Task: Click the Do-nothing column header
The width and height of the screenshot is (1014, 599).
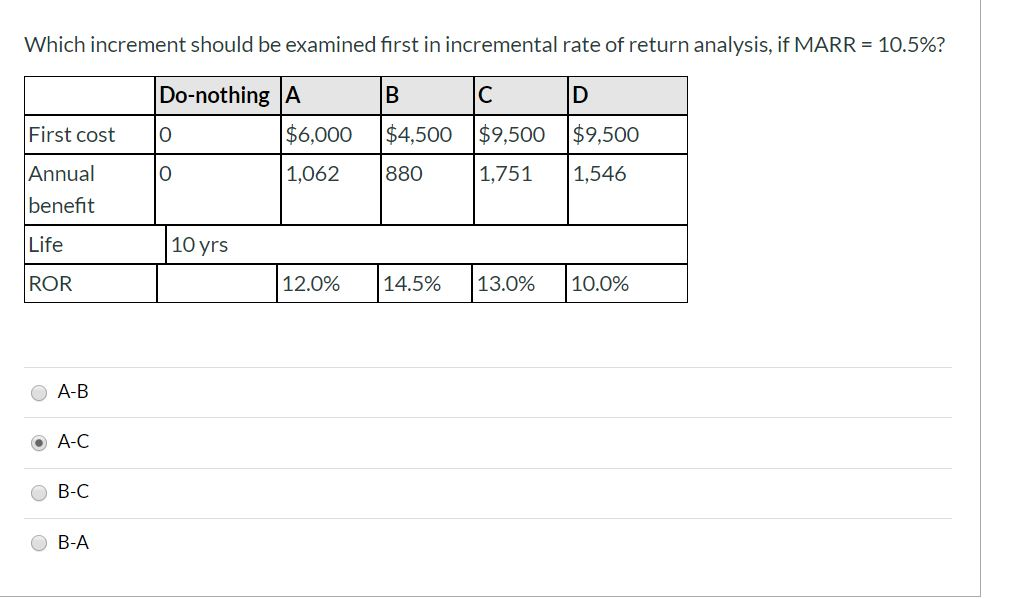Action: 213,94
